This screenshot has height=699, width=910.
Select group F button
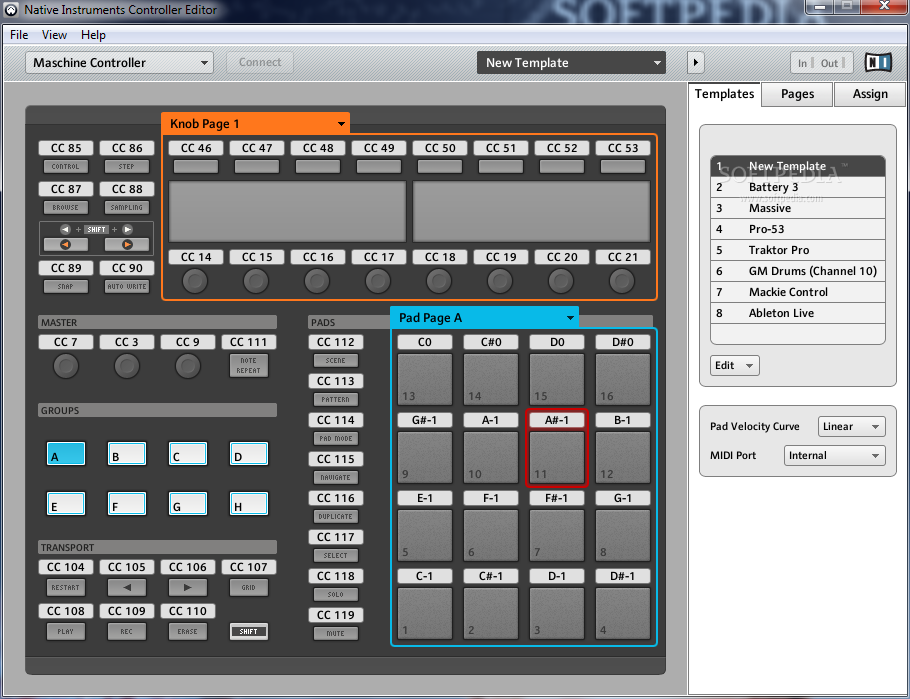click(x=127, y=503)
